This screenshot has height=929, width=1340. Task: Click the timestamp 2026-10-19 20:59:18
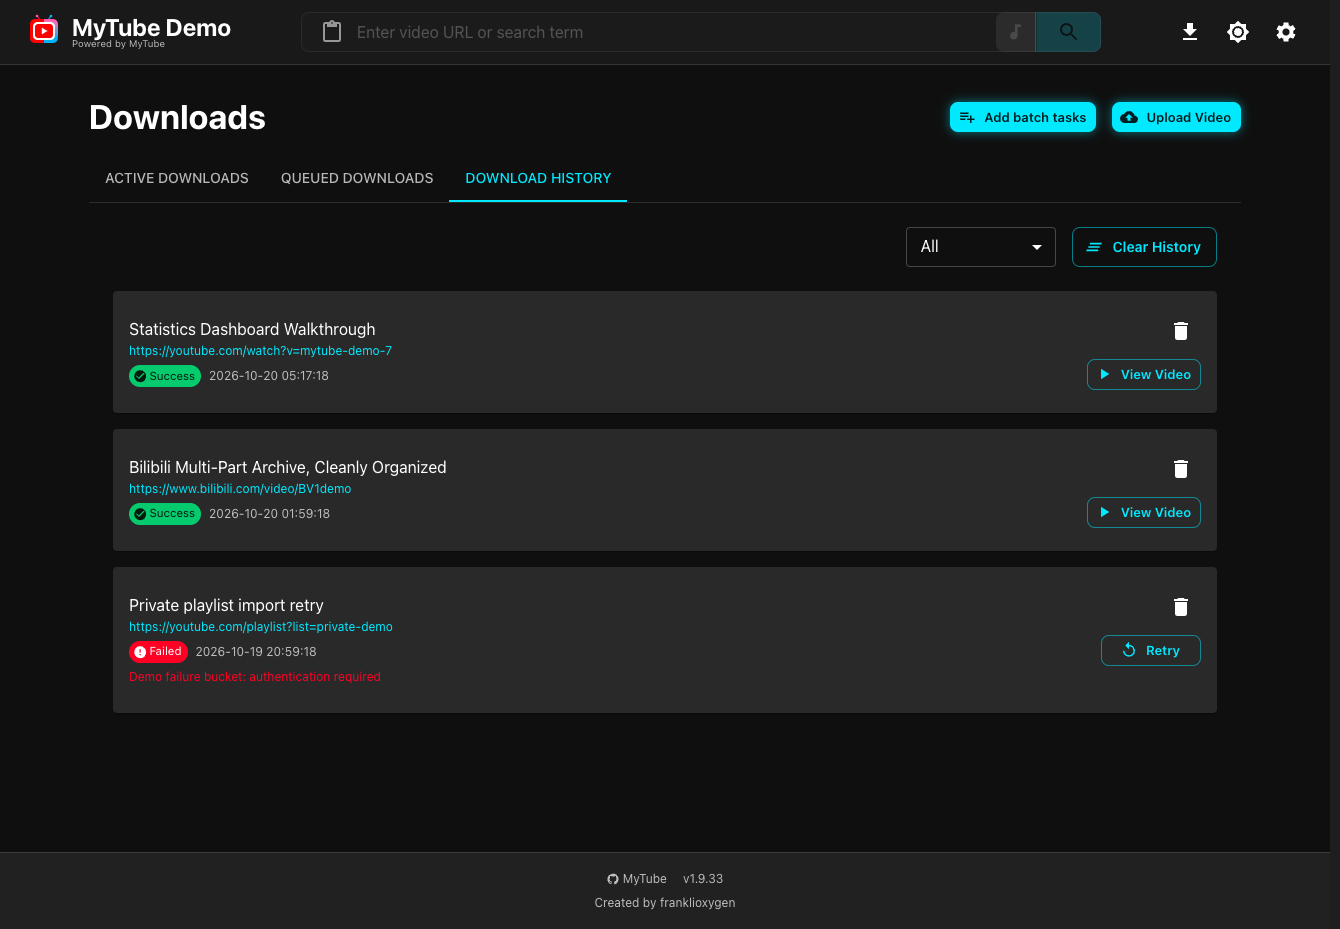pyautogui.click(x=256, y=652)
